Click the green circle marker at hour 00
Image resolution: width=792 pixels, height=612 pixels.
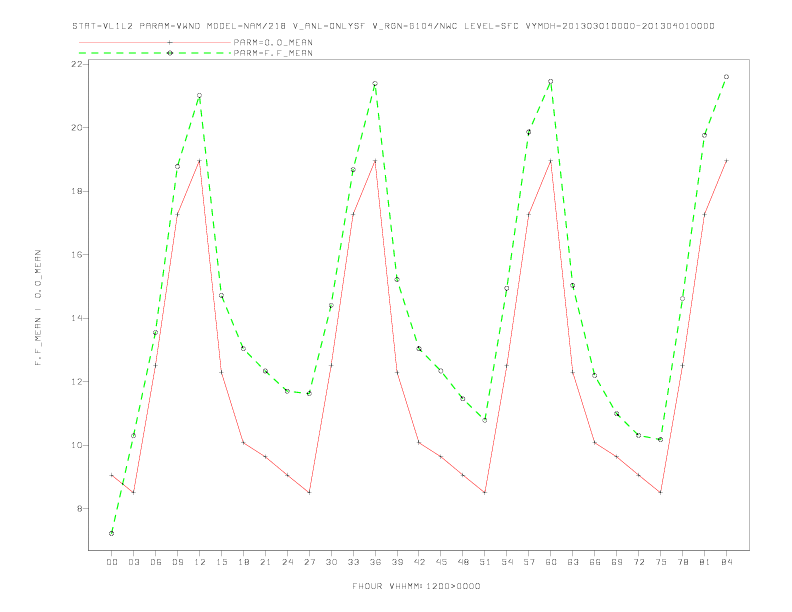pyautogui.click(x=112, y=533)
